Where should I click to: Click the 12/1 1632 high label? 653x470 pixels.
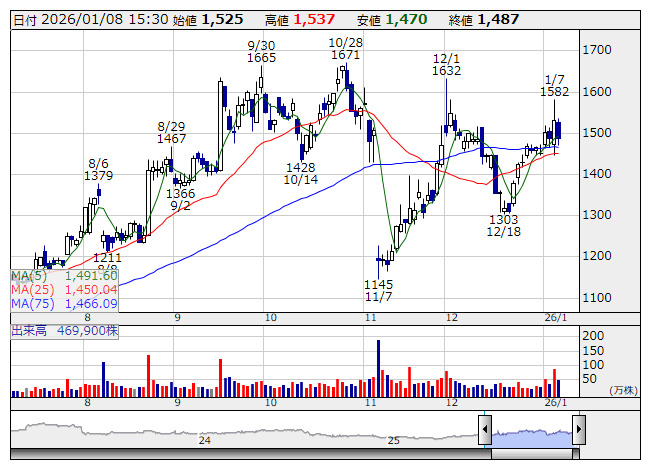(446, 65)
